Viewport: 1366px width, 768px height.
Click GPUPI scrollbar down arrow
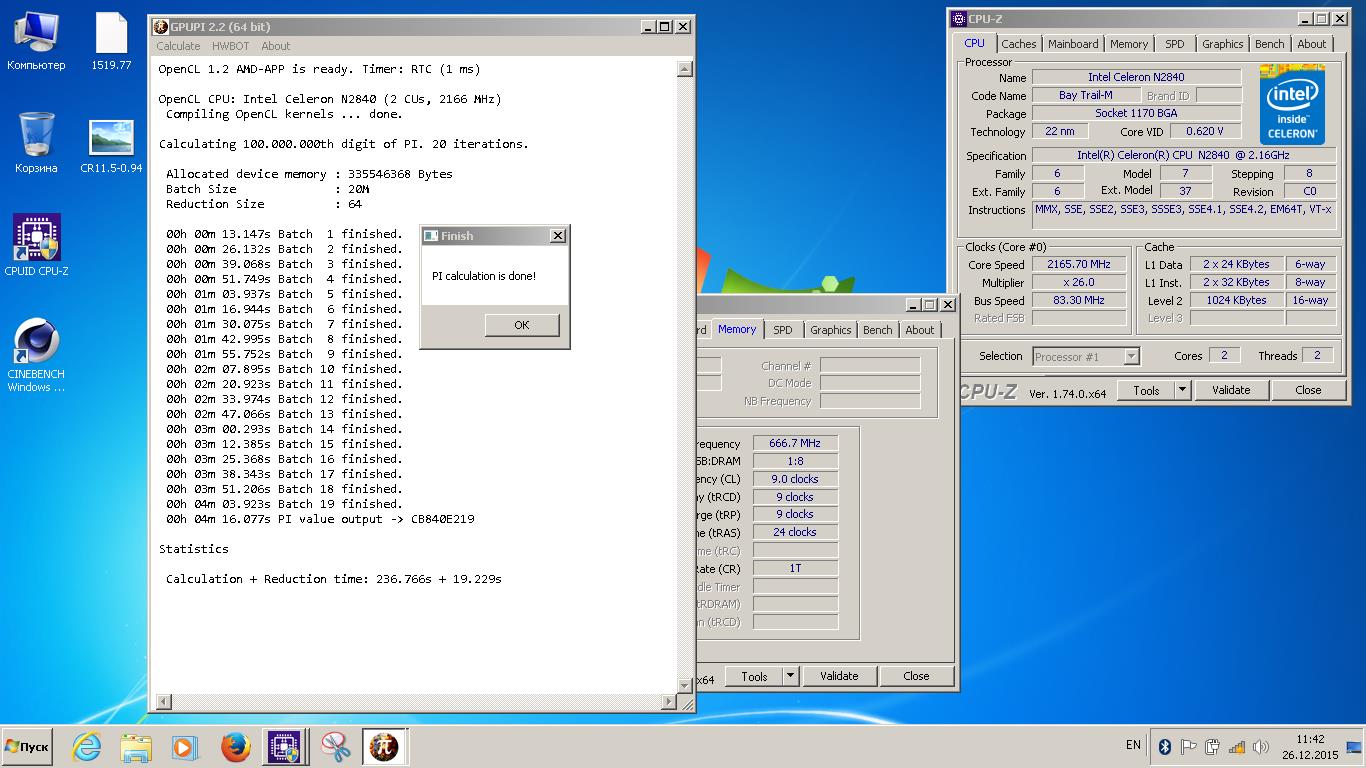pos(685,685)
